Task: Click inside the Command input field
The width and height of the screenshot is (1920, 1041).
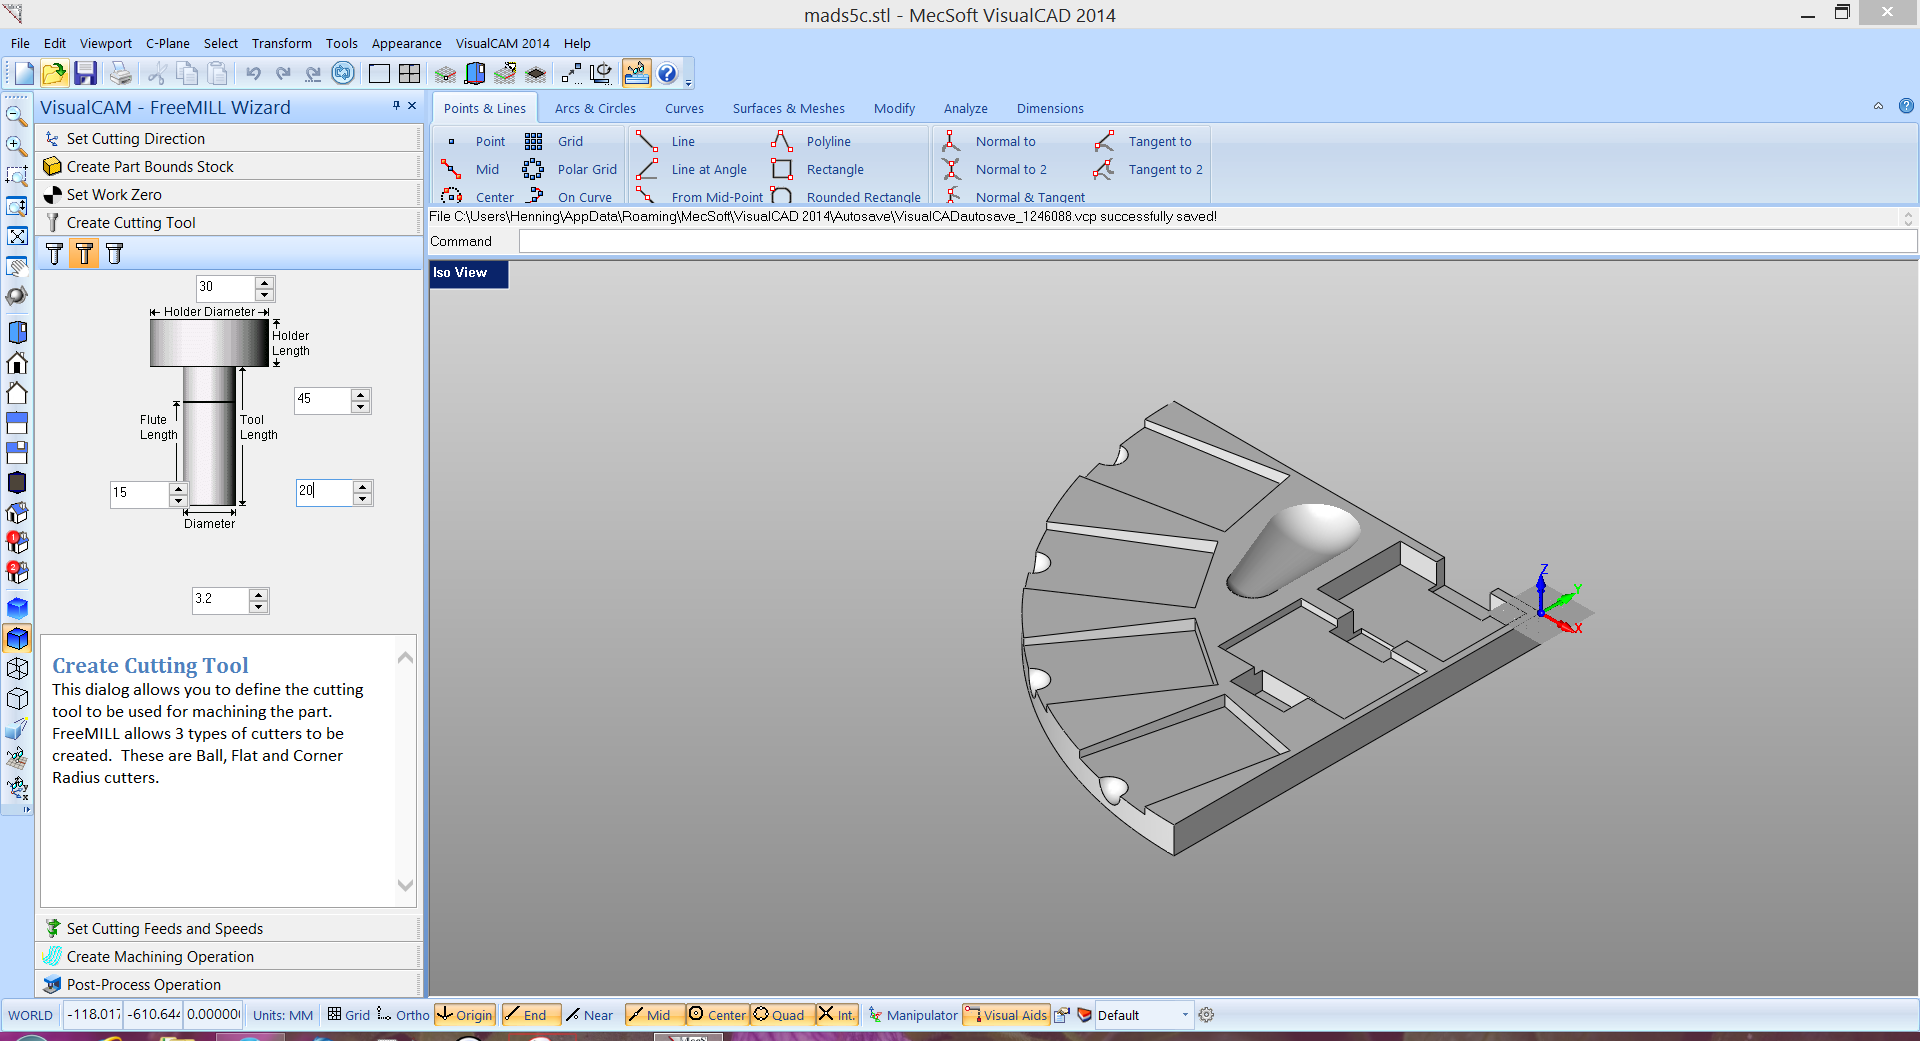Action: pyautogui.click(x=1216, y=242)
